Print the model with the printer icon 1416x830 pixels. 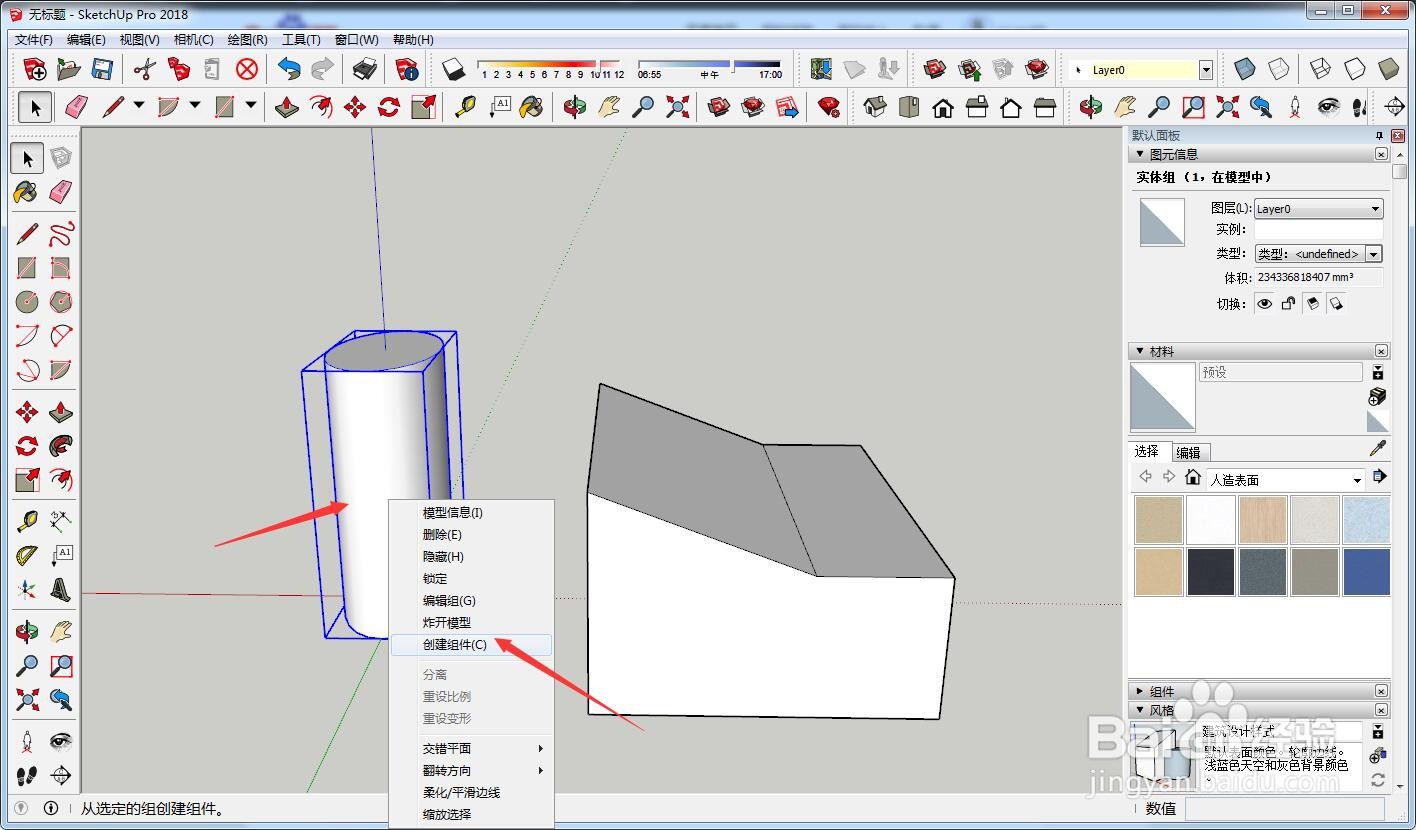click(x=365, y=69)
